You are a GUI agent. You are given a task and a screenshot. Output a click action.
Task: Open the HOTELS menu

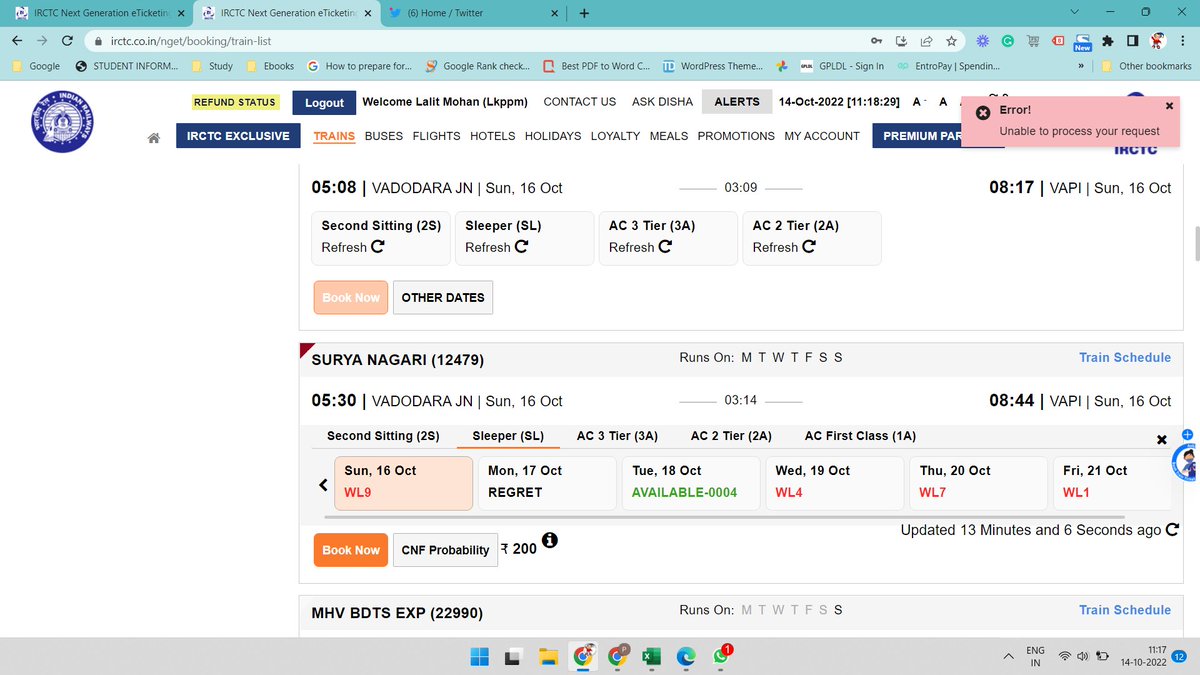tap(493, 136)
